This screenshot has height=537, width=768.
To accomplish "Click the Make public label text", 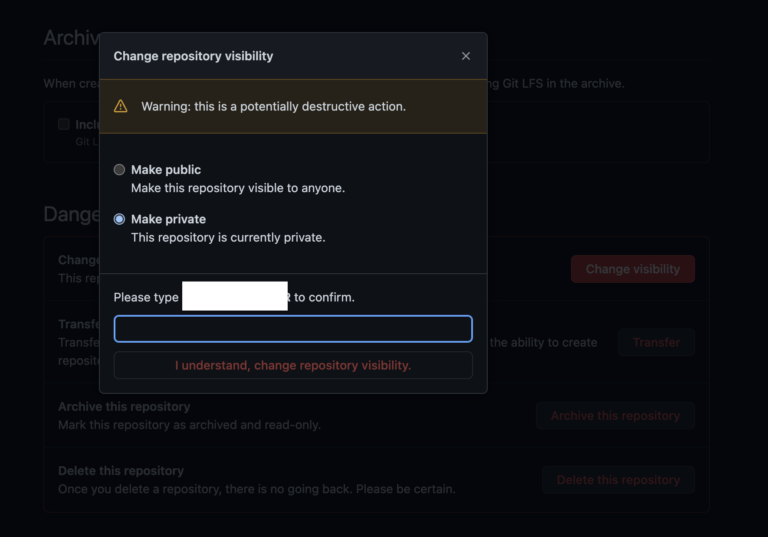I will pyautogui.click(x=166, y=170).
